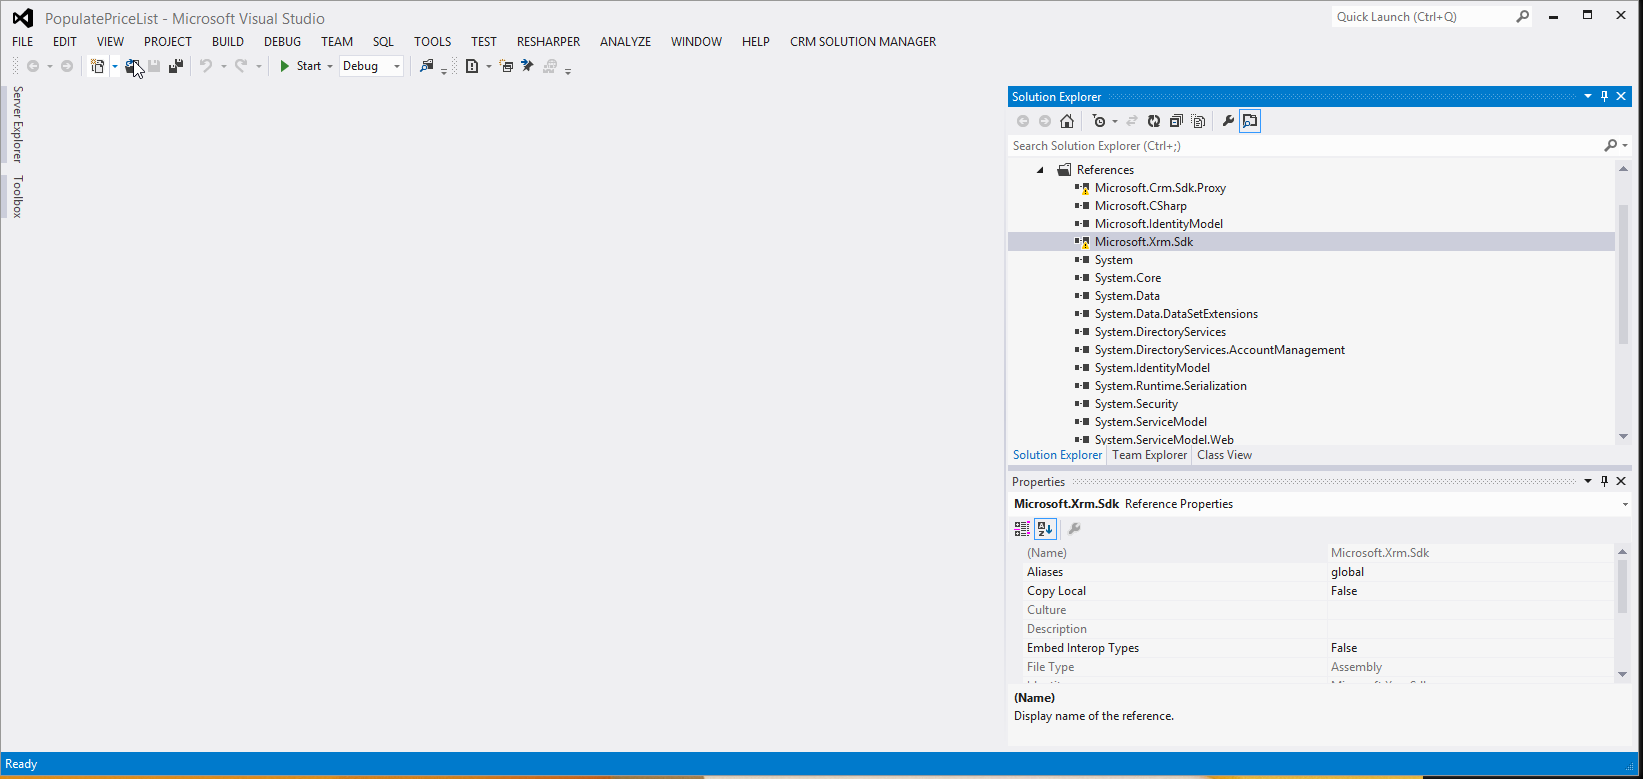The width and height of the screenshot is (1643, 779).
Task: Click the Search Solution Explorer input field
Action: 1304,146
